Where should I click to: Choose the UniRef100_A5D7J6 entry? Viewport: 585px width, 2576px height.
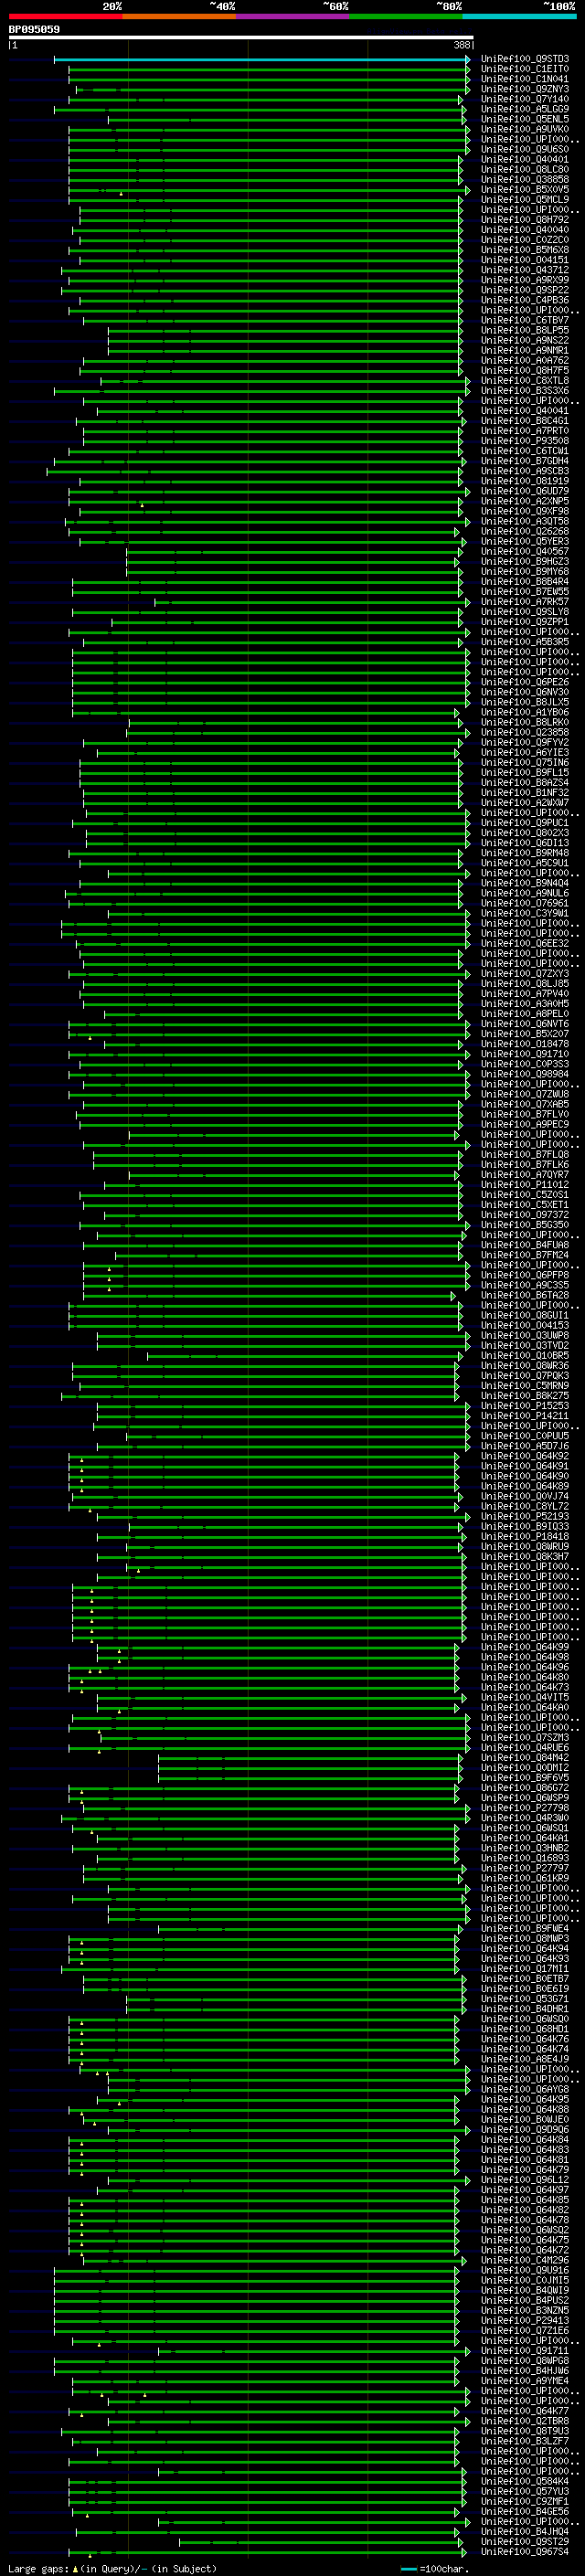point(525,1446)
